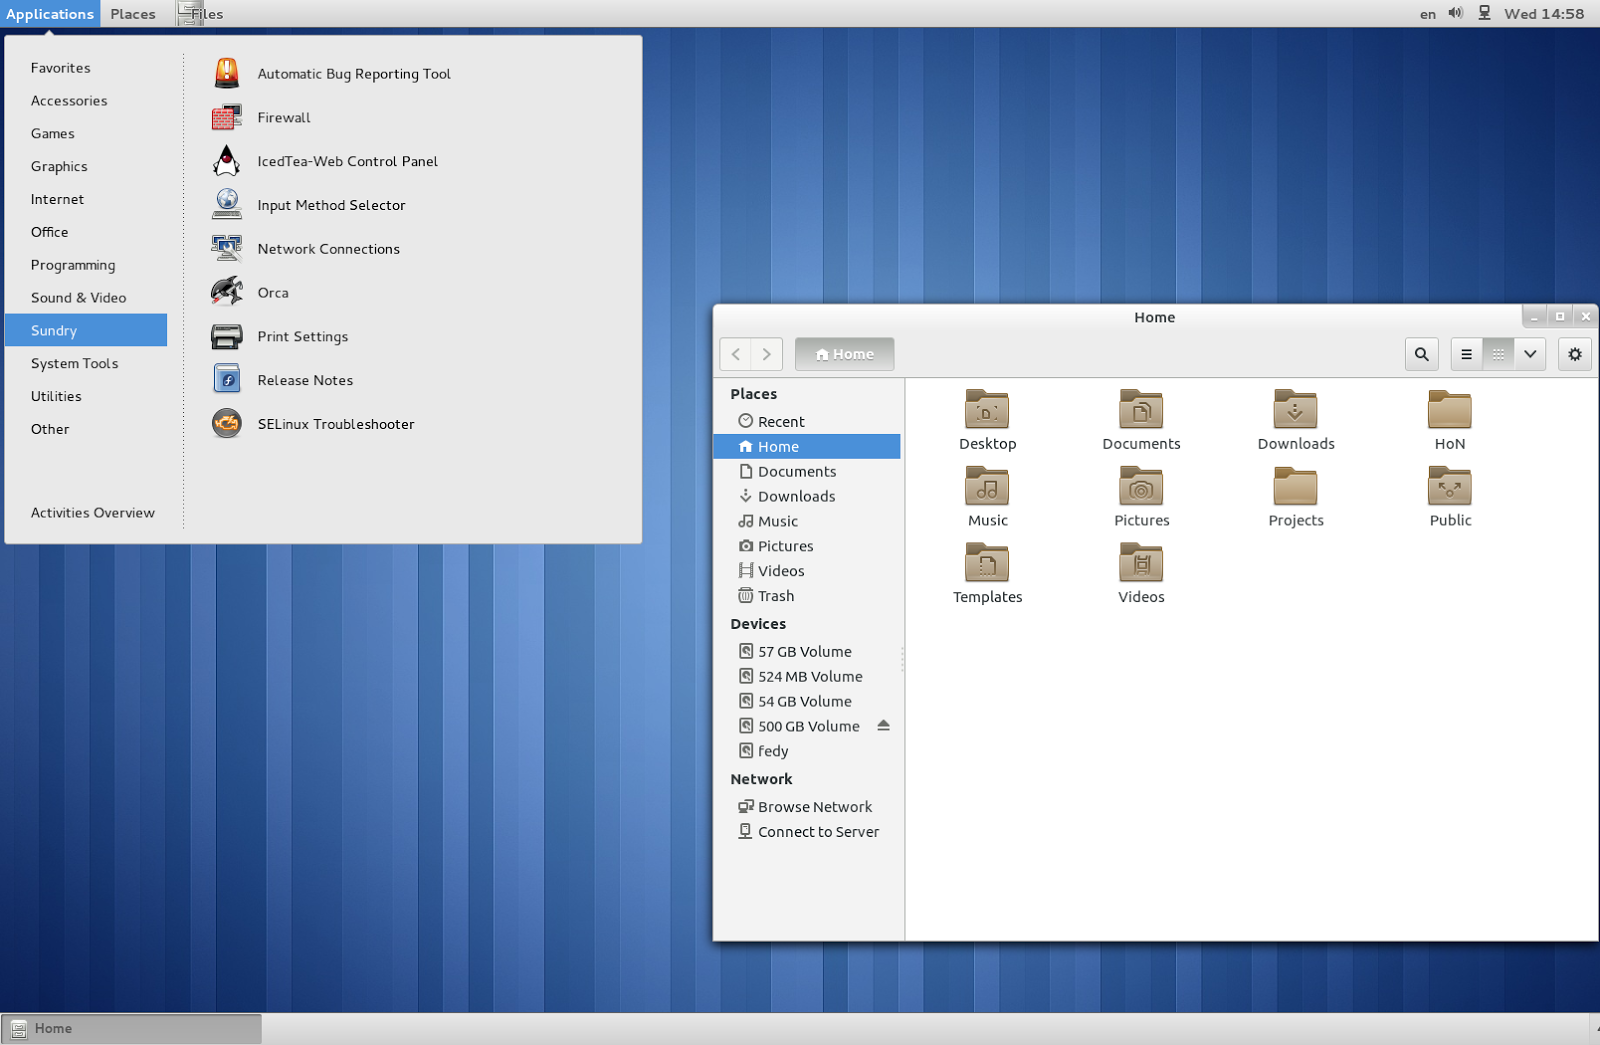Expand the Places menu in the top bar

click(133, 13)
